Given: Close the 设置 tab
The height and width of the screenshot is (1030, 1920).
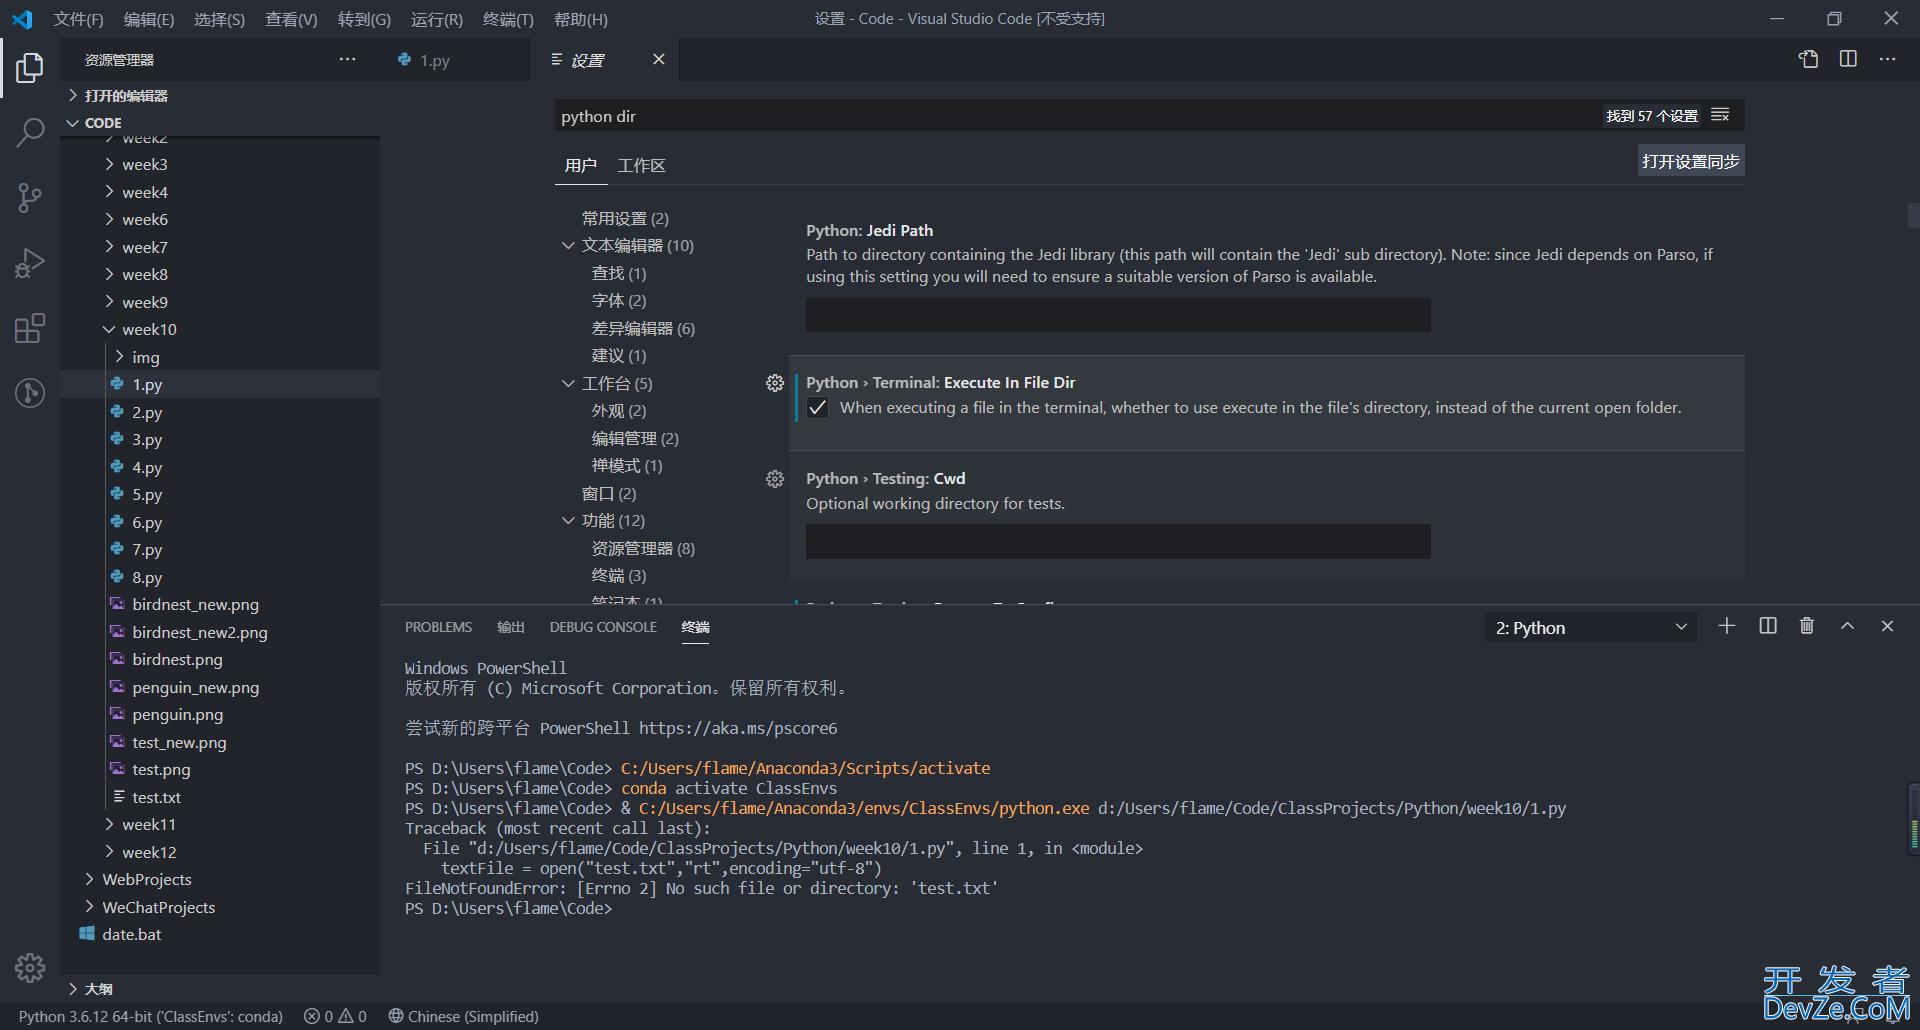Looking at the screenshot, I should (x=658, y=60).
